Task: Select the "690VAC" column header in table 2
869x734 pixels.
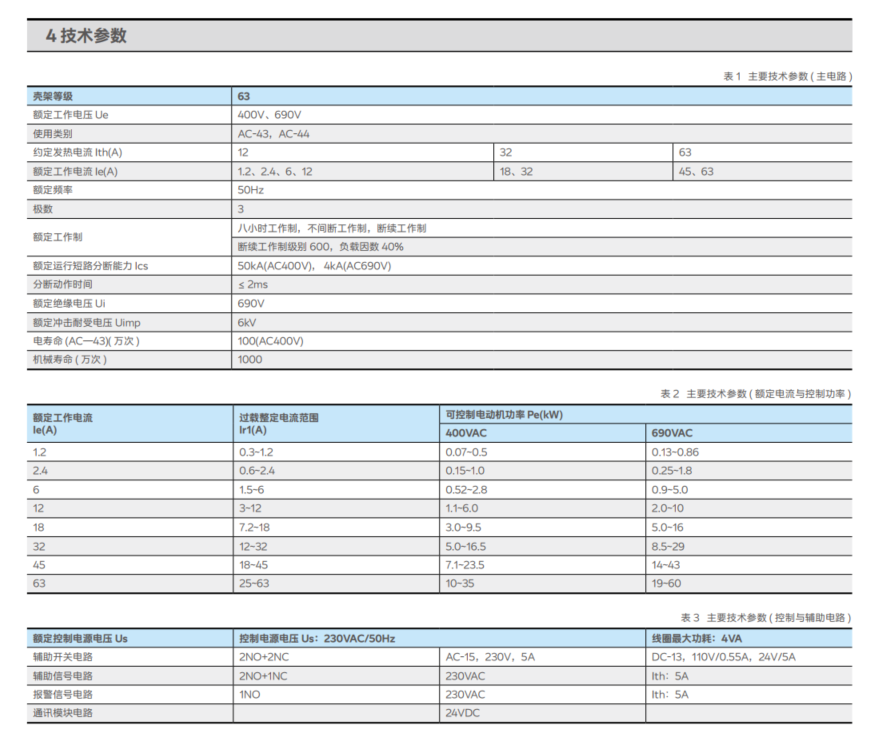Action: [x=672, y=433]
